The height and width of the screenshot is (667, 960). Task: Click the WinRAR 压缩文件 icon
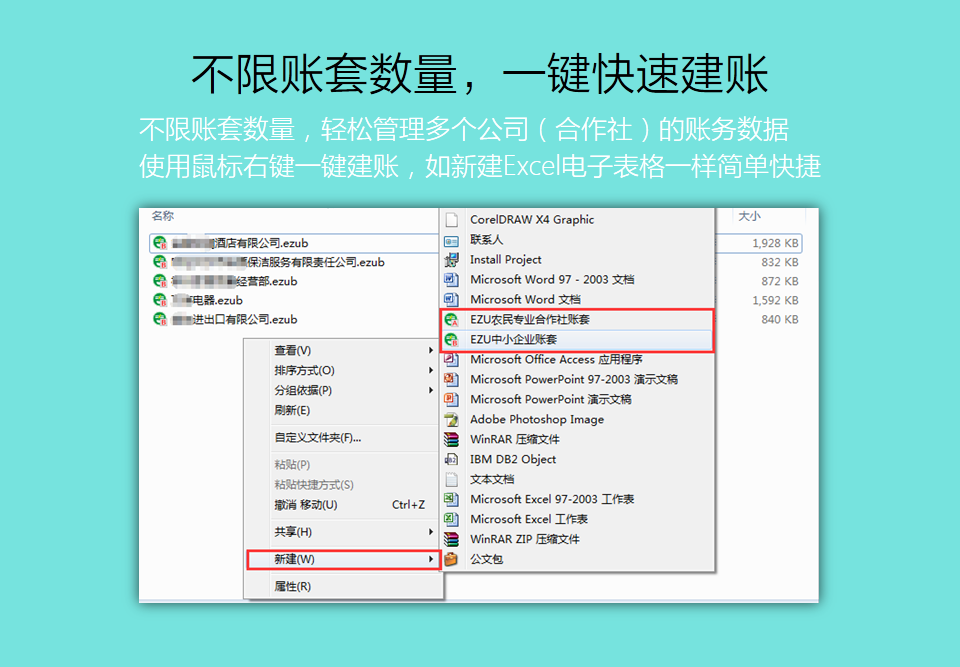(452, 439)
